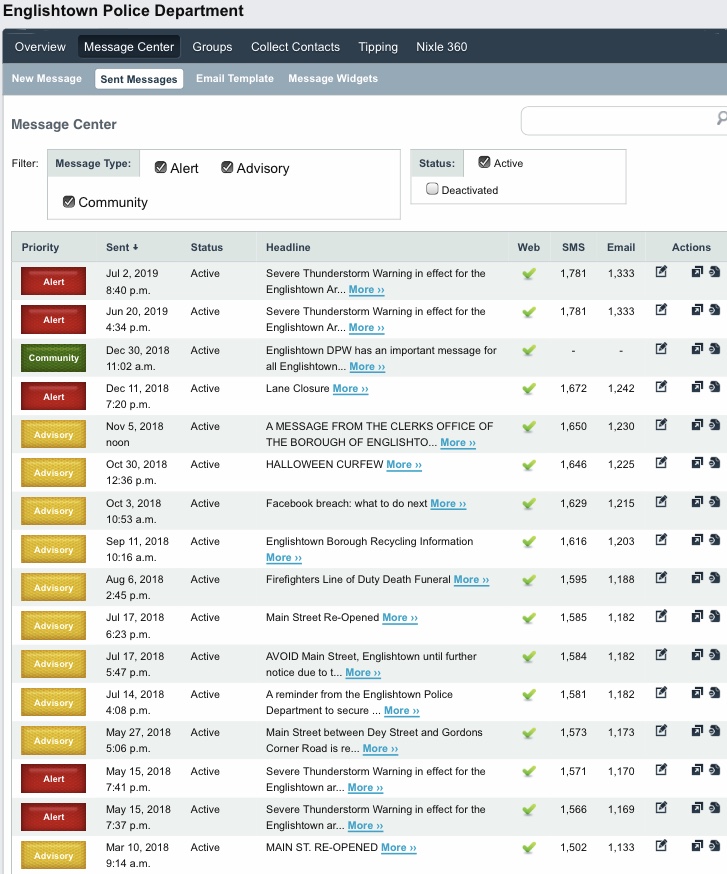
Task: Deactivate the Dec 30, 2018 Community message
Action: [715, 349]
